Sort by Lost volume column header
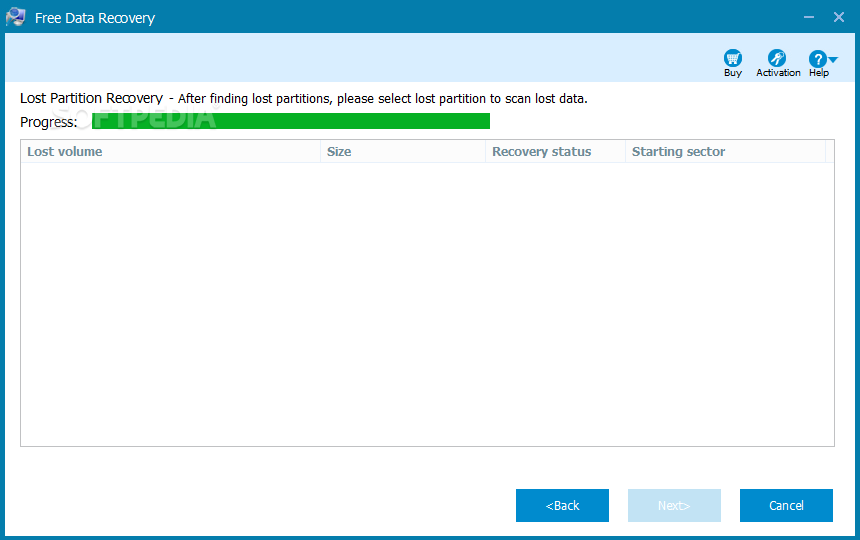The height and width of the screenshot is (540, 860). (171, 152)
